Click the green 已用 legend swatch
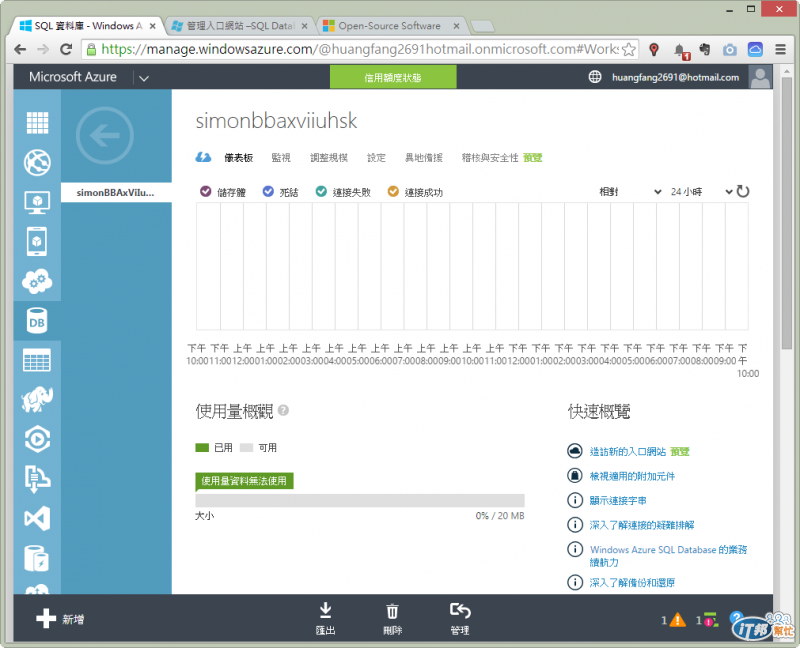The image size is (800, 648). tap(202, 447)
